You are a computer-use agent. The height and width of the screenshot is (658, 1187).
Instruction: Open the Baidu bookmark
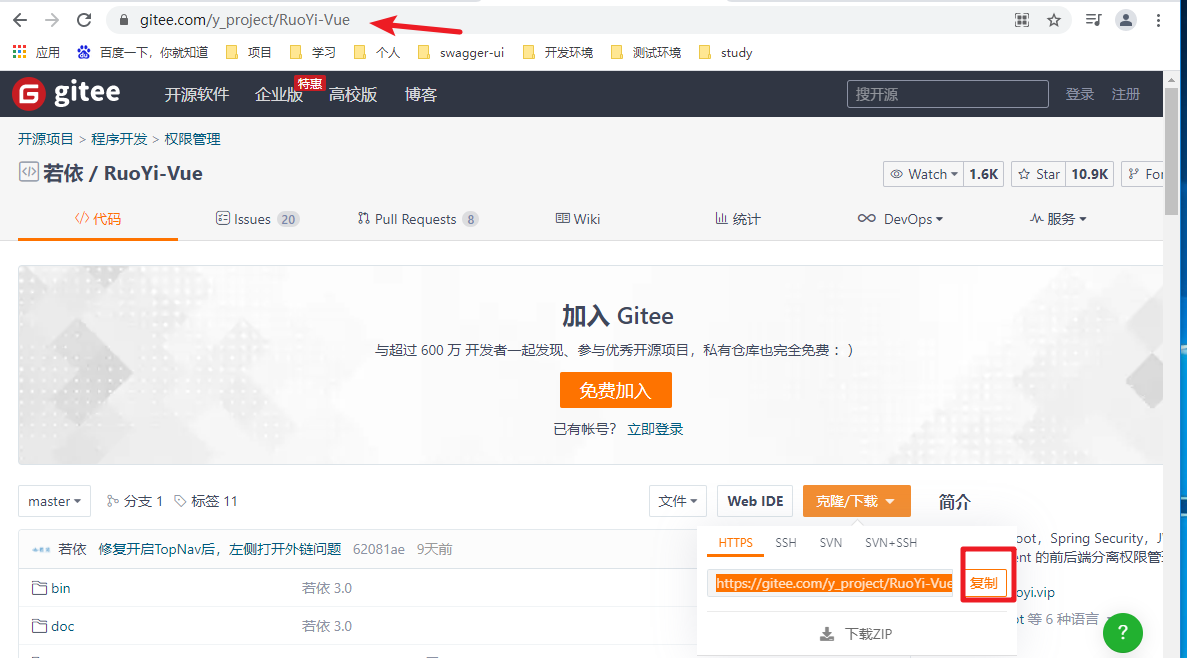pyautogui.click(x=142, y=52)
